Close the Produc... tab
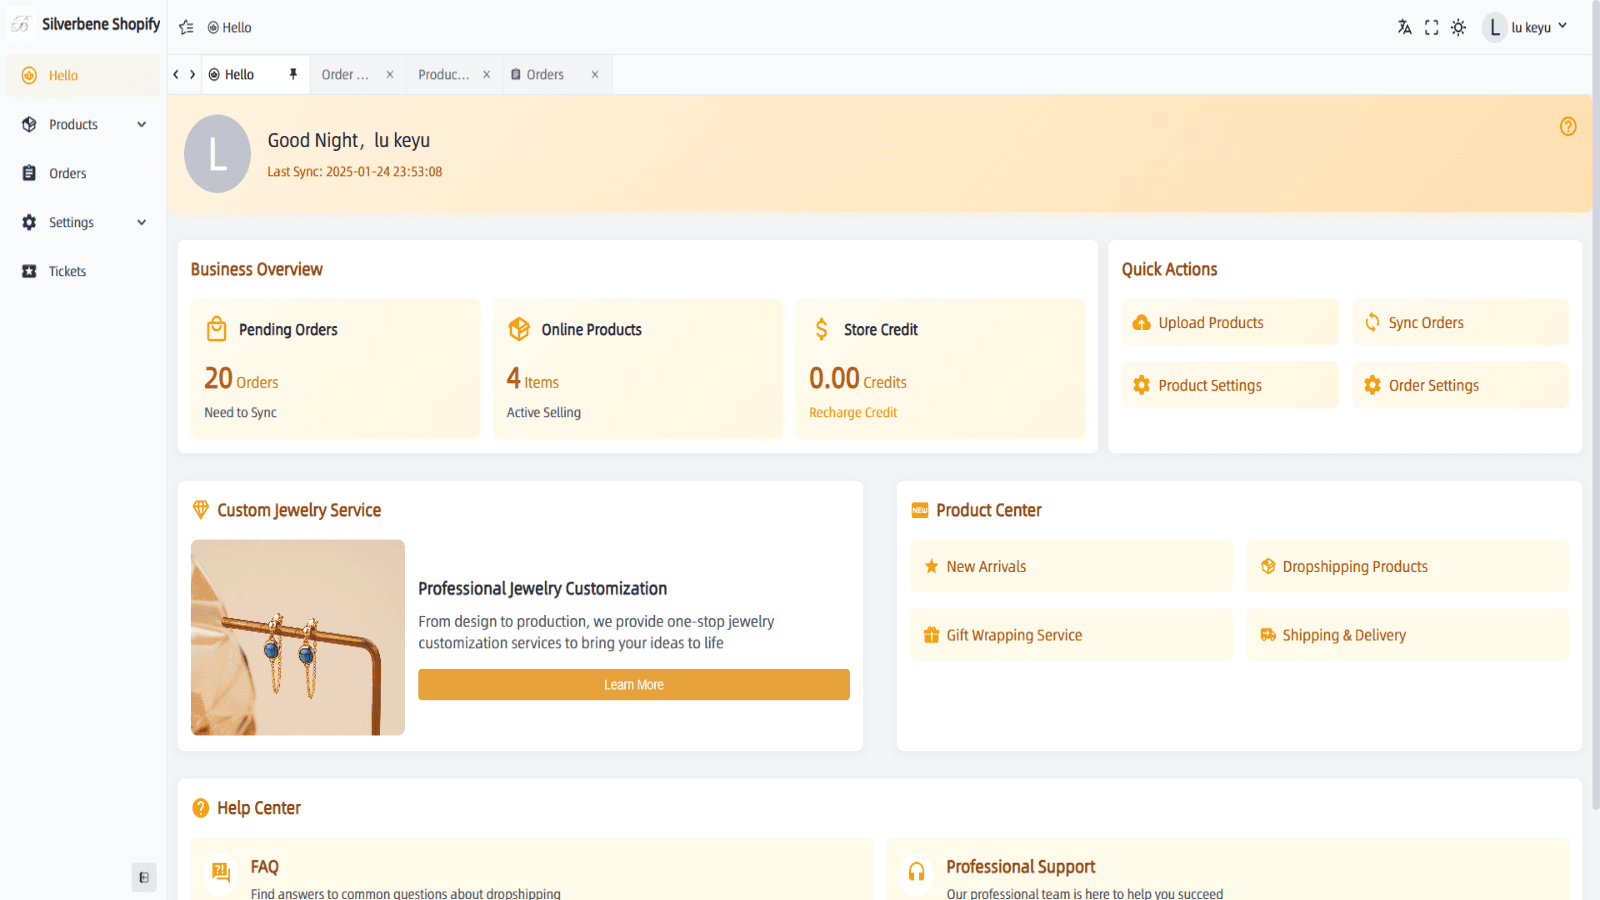Image resolution: width=1600 pixels, height=900 pixels. pyautogui.click(x=487, y=75)
